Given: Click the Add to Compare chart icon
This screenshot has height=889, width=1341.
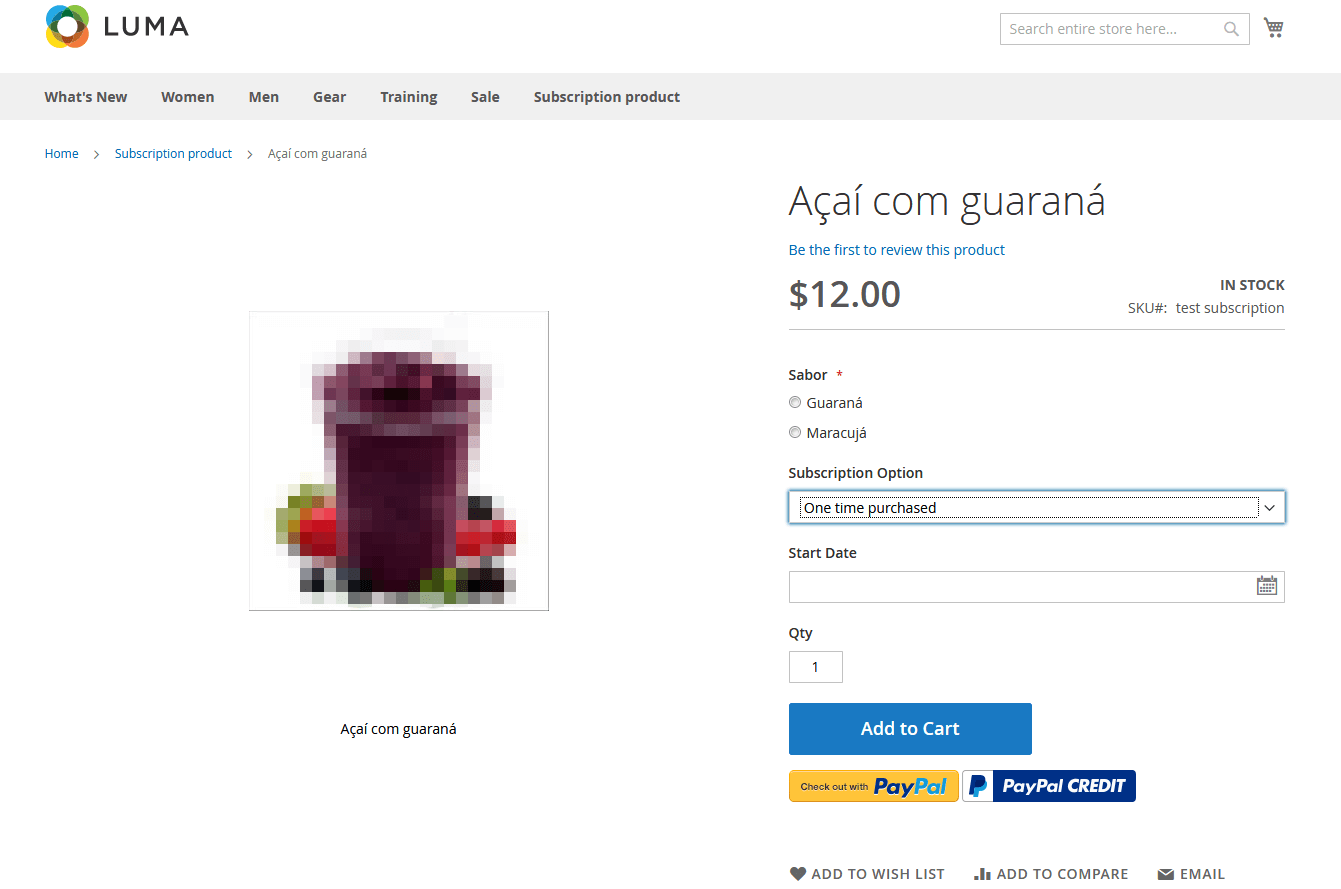Looking at the screenshot, I should pos(982,874).
